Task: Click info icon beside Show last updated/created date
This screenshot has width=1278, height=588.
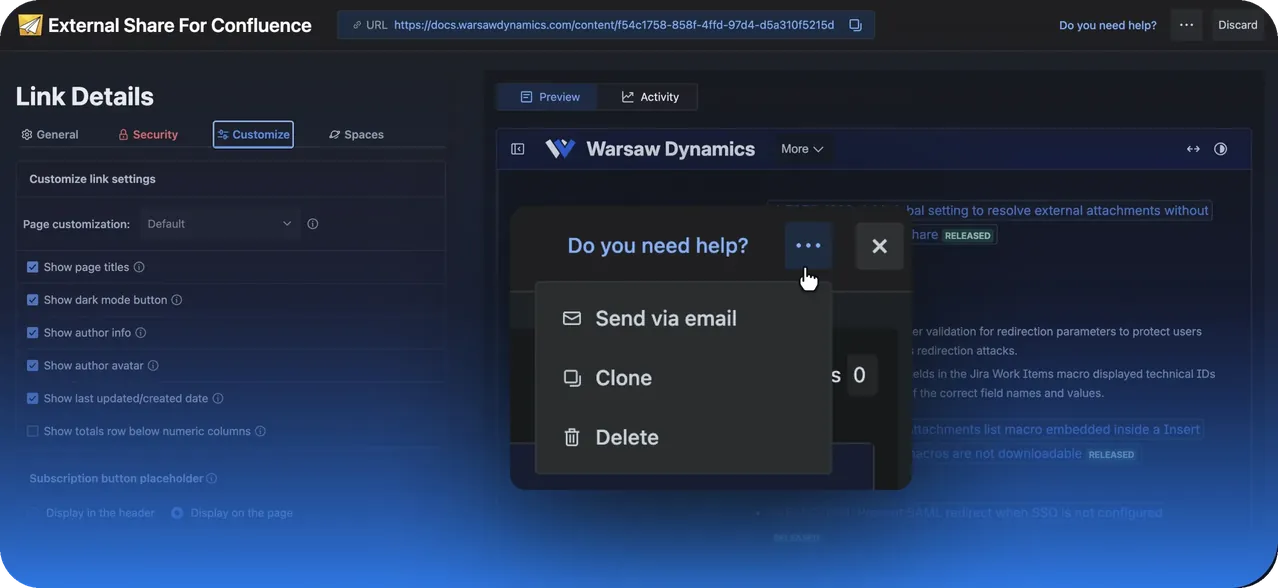Action: point(218,398)
